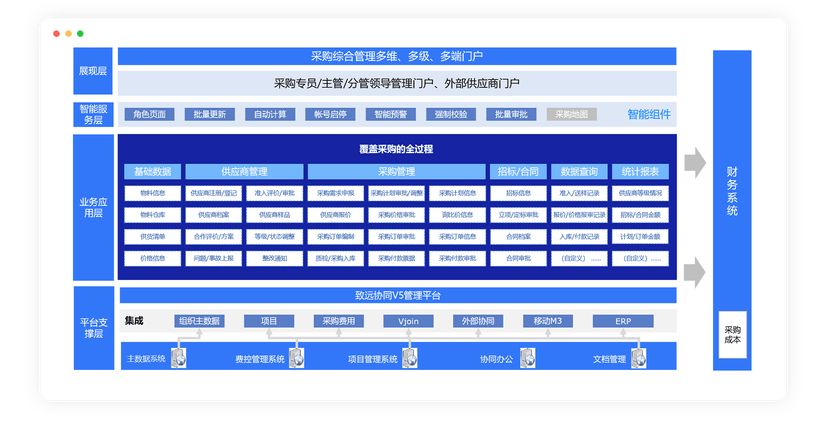Open the 供应商管理 module header
Screen dimensions: 828x421
(x=244, y=171)
